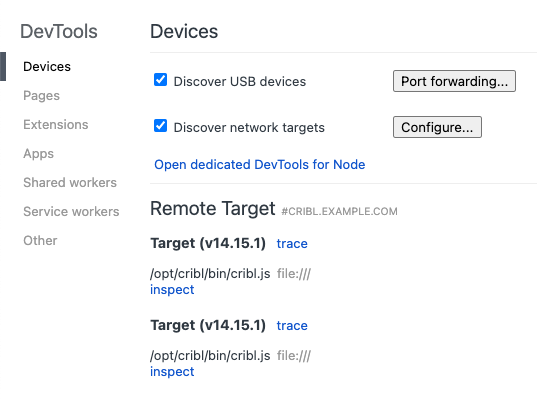Open the Configure... network targets button

(x=437, y=127)
